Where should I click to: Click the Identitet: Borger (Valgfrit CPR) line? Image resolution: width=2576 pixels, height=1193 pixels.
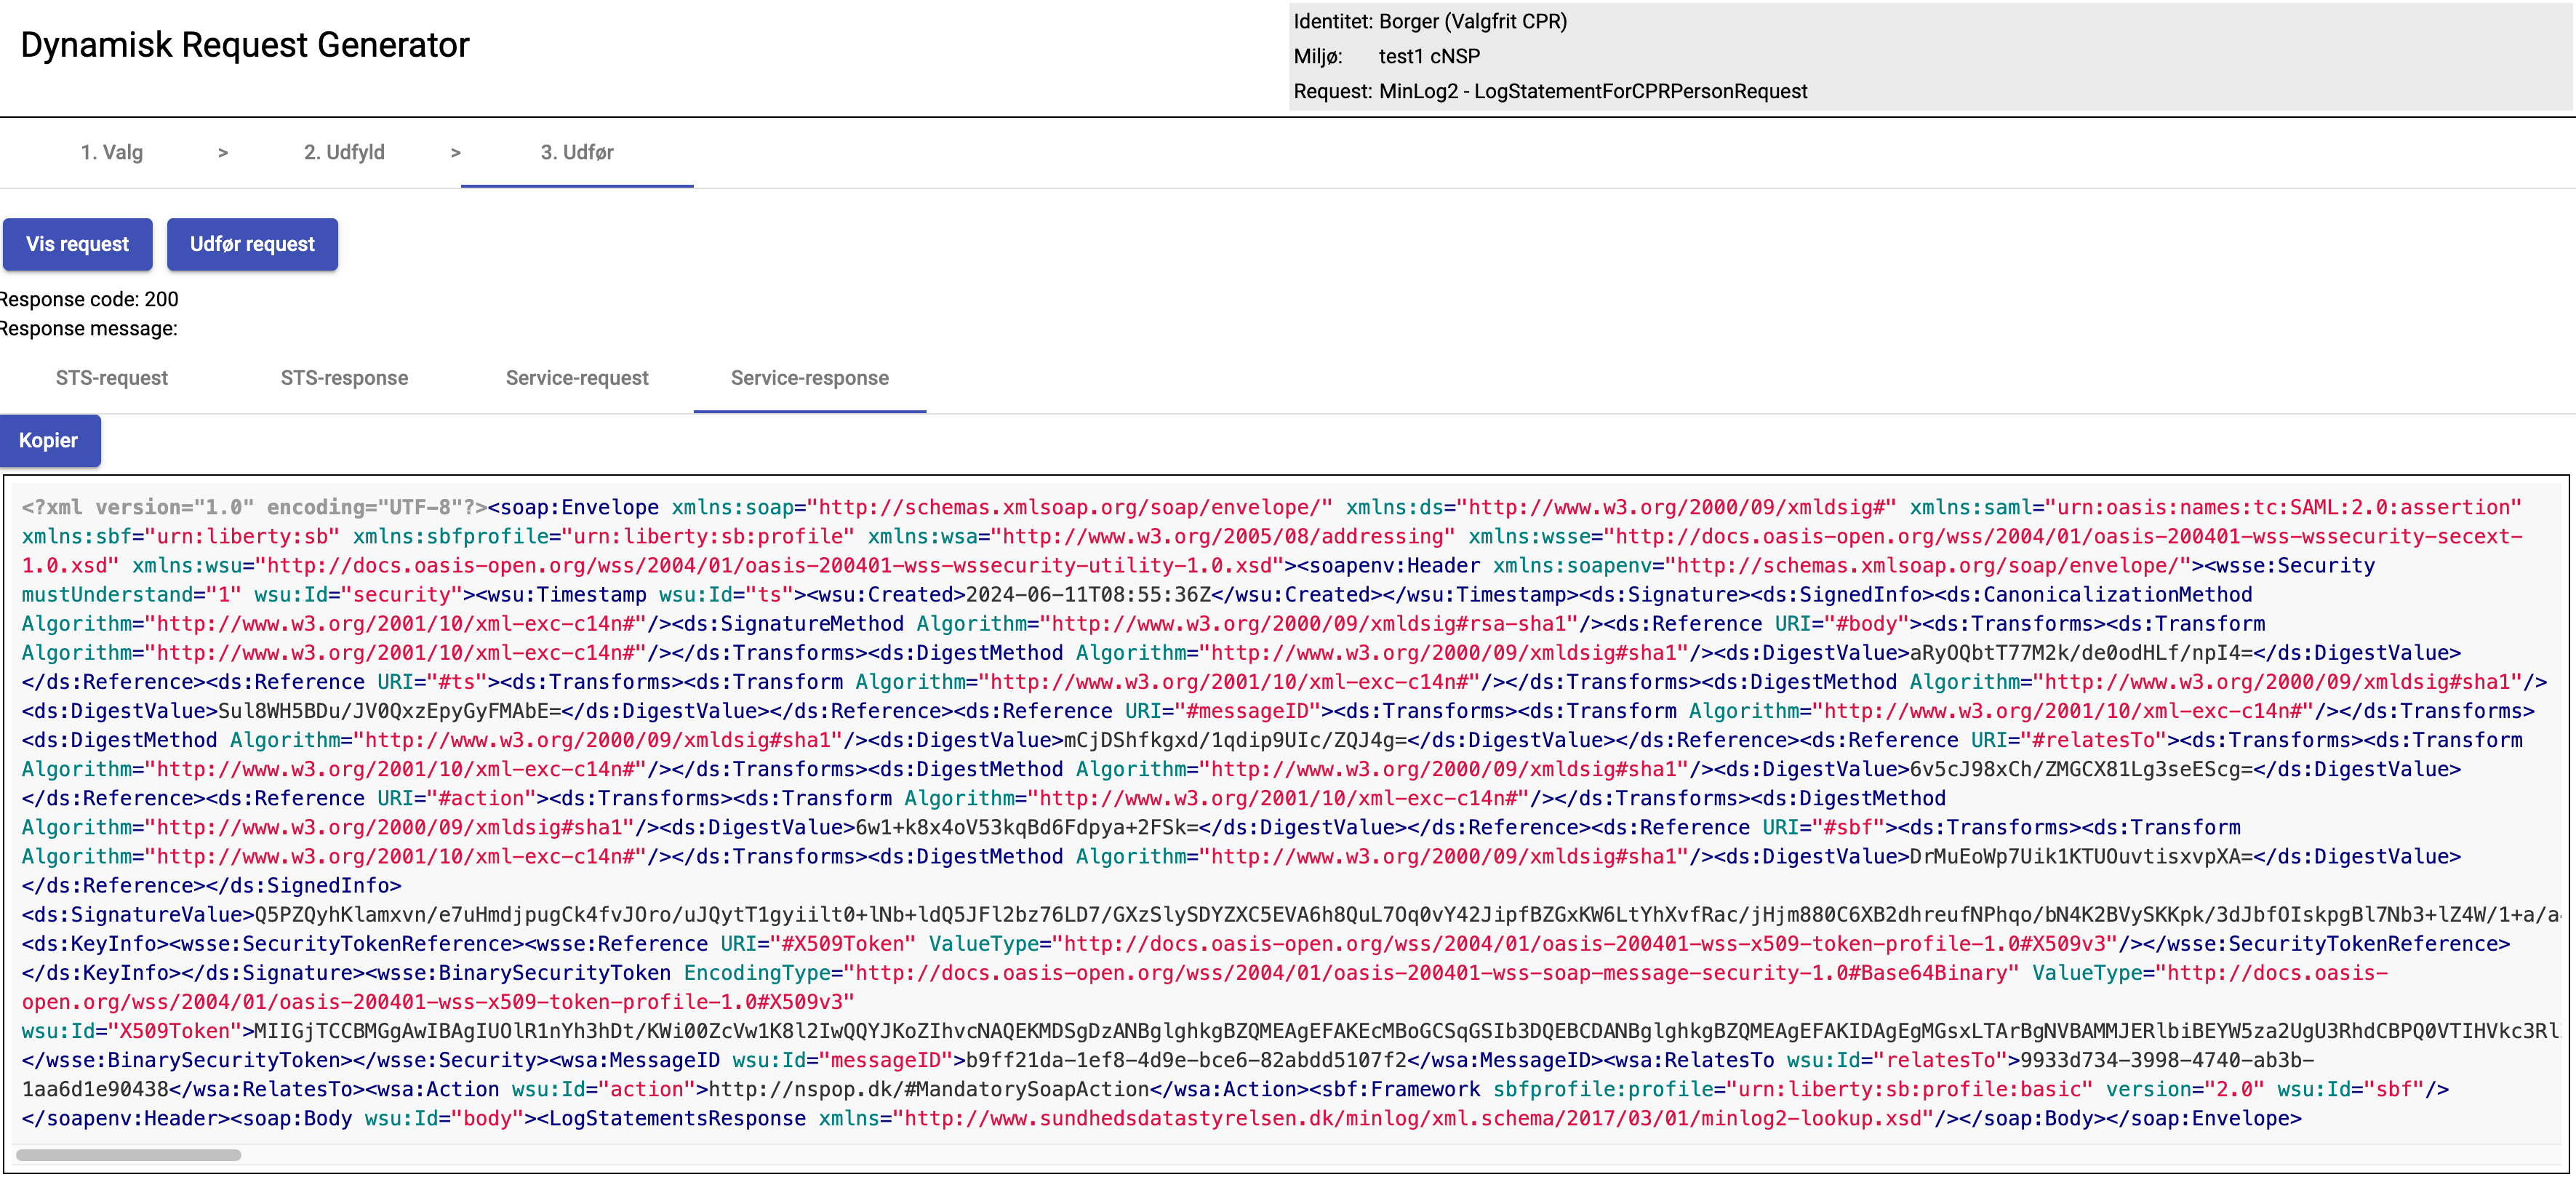click(x=1430, y=21)
